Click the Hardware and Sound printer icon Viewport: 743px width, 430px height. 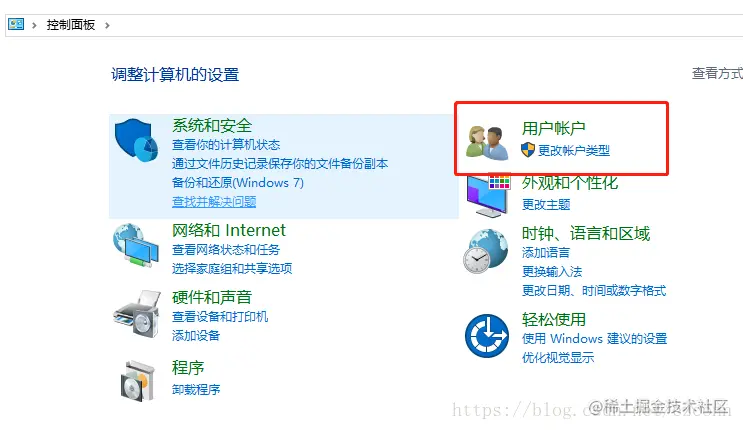pyautogui.click(x=137, y=314)
